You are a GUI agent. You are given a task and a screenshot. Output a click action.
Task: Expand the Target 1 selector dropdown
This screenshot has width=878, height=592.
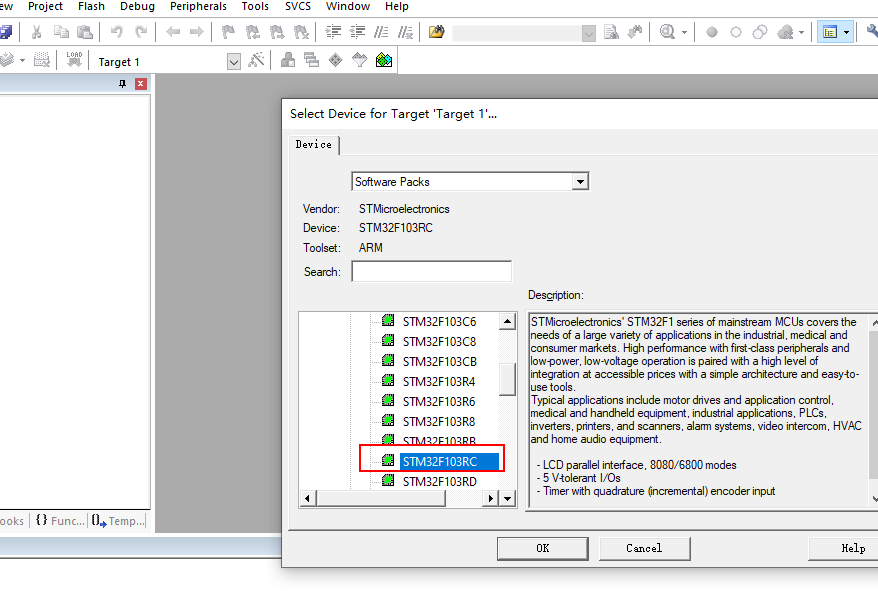(x=234, y=62)
